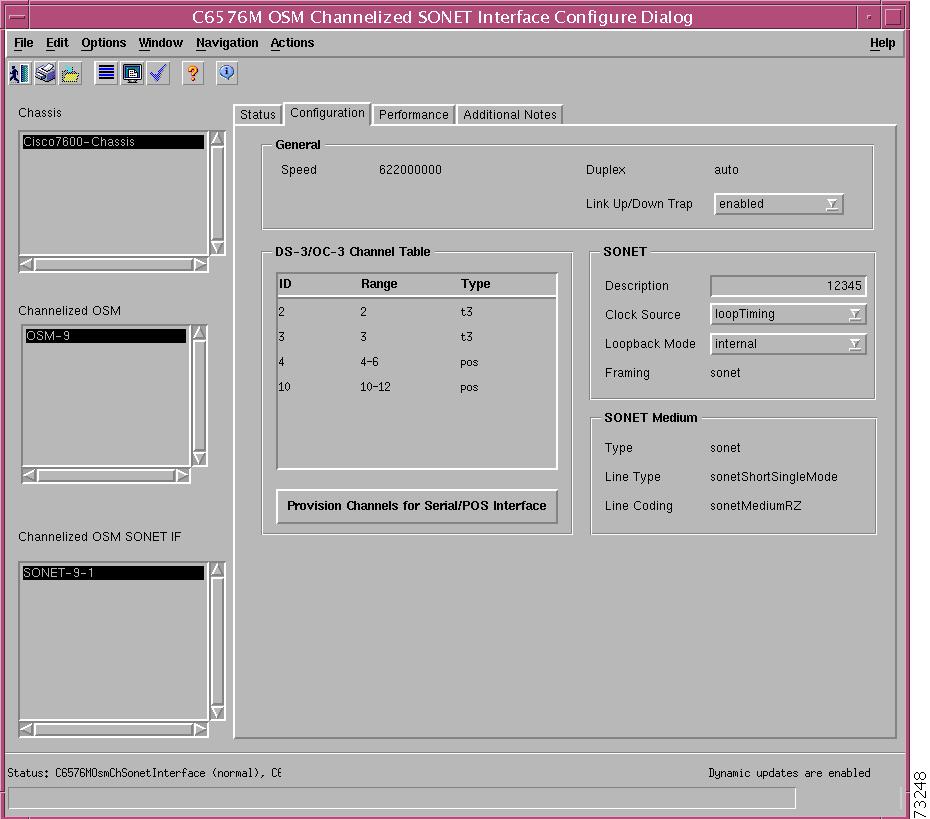This screenshot has width=930, height=819.
Task: Click the printer icon in toolbar
Action: (x=45, y=74)
